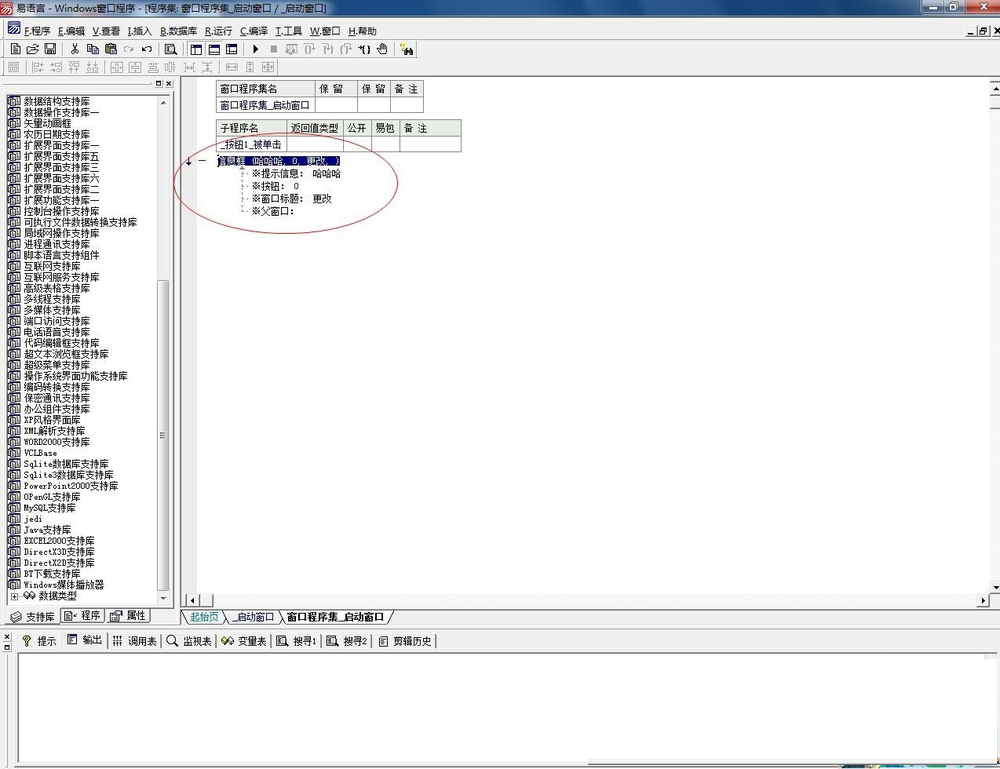Open the 提示 output tab
The image size is (1000, 769).
[x=39, y=641]
